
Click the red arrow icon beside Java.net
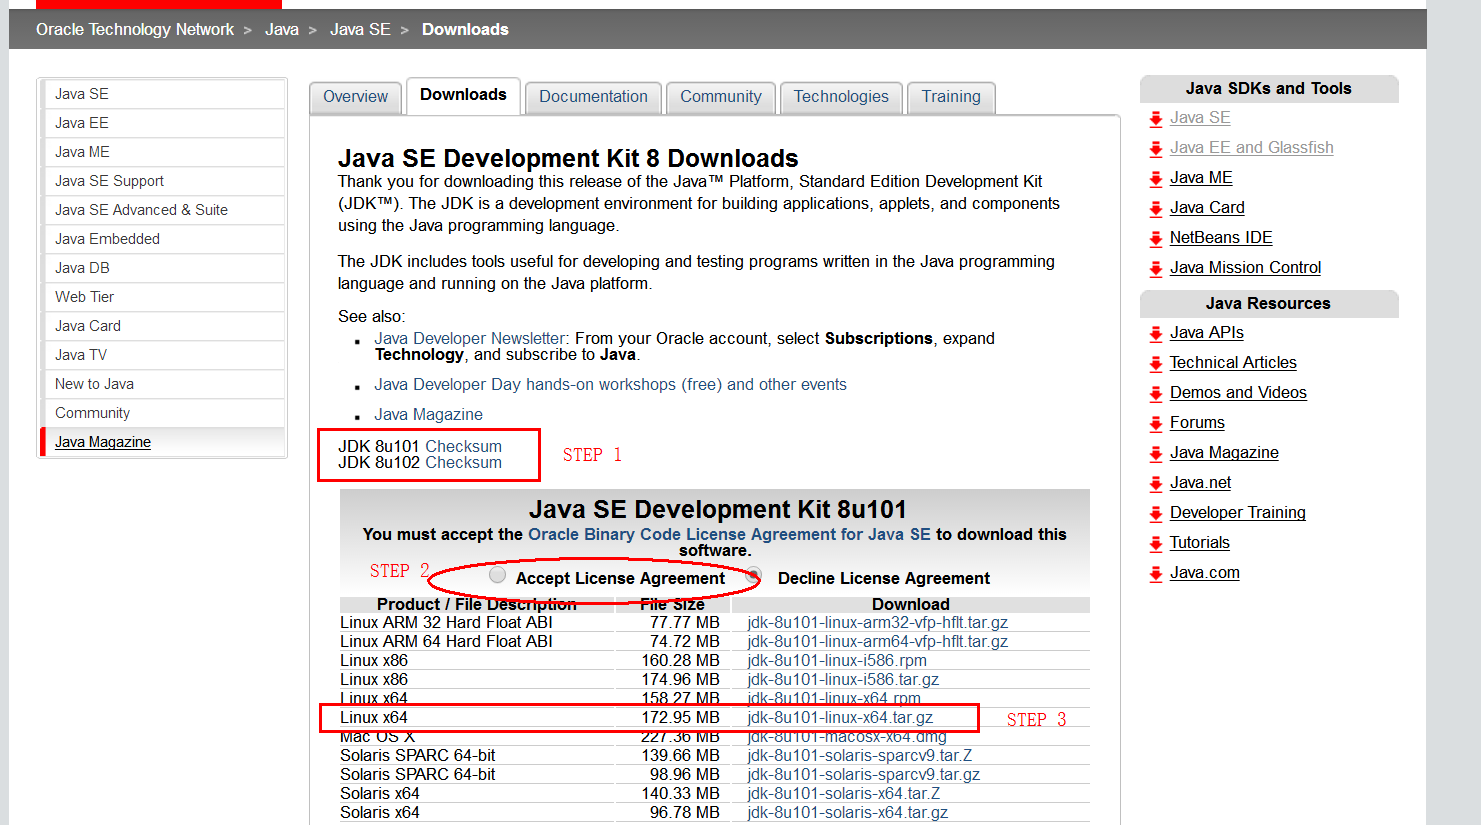point(1156,484)
